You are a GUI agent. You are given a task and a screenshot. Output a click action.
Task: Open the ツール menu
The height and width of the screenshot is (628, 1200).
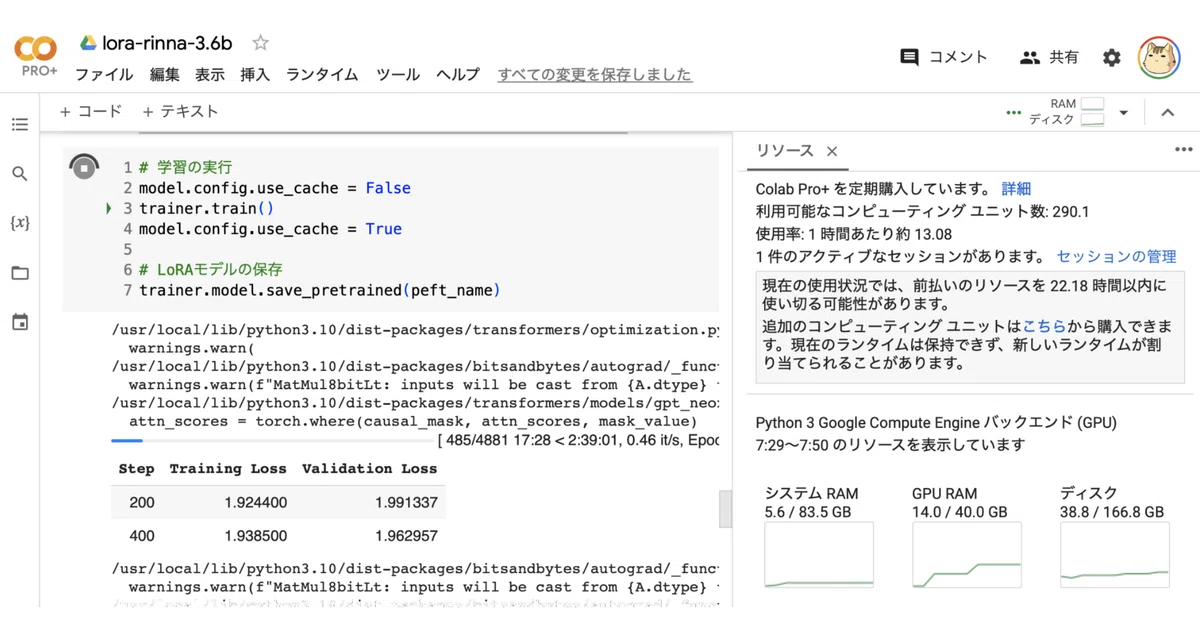coord(398,75)
